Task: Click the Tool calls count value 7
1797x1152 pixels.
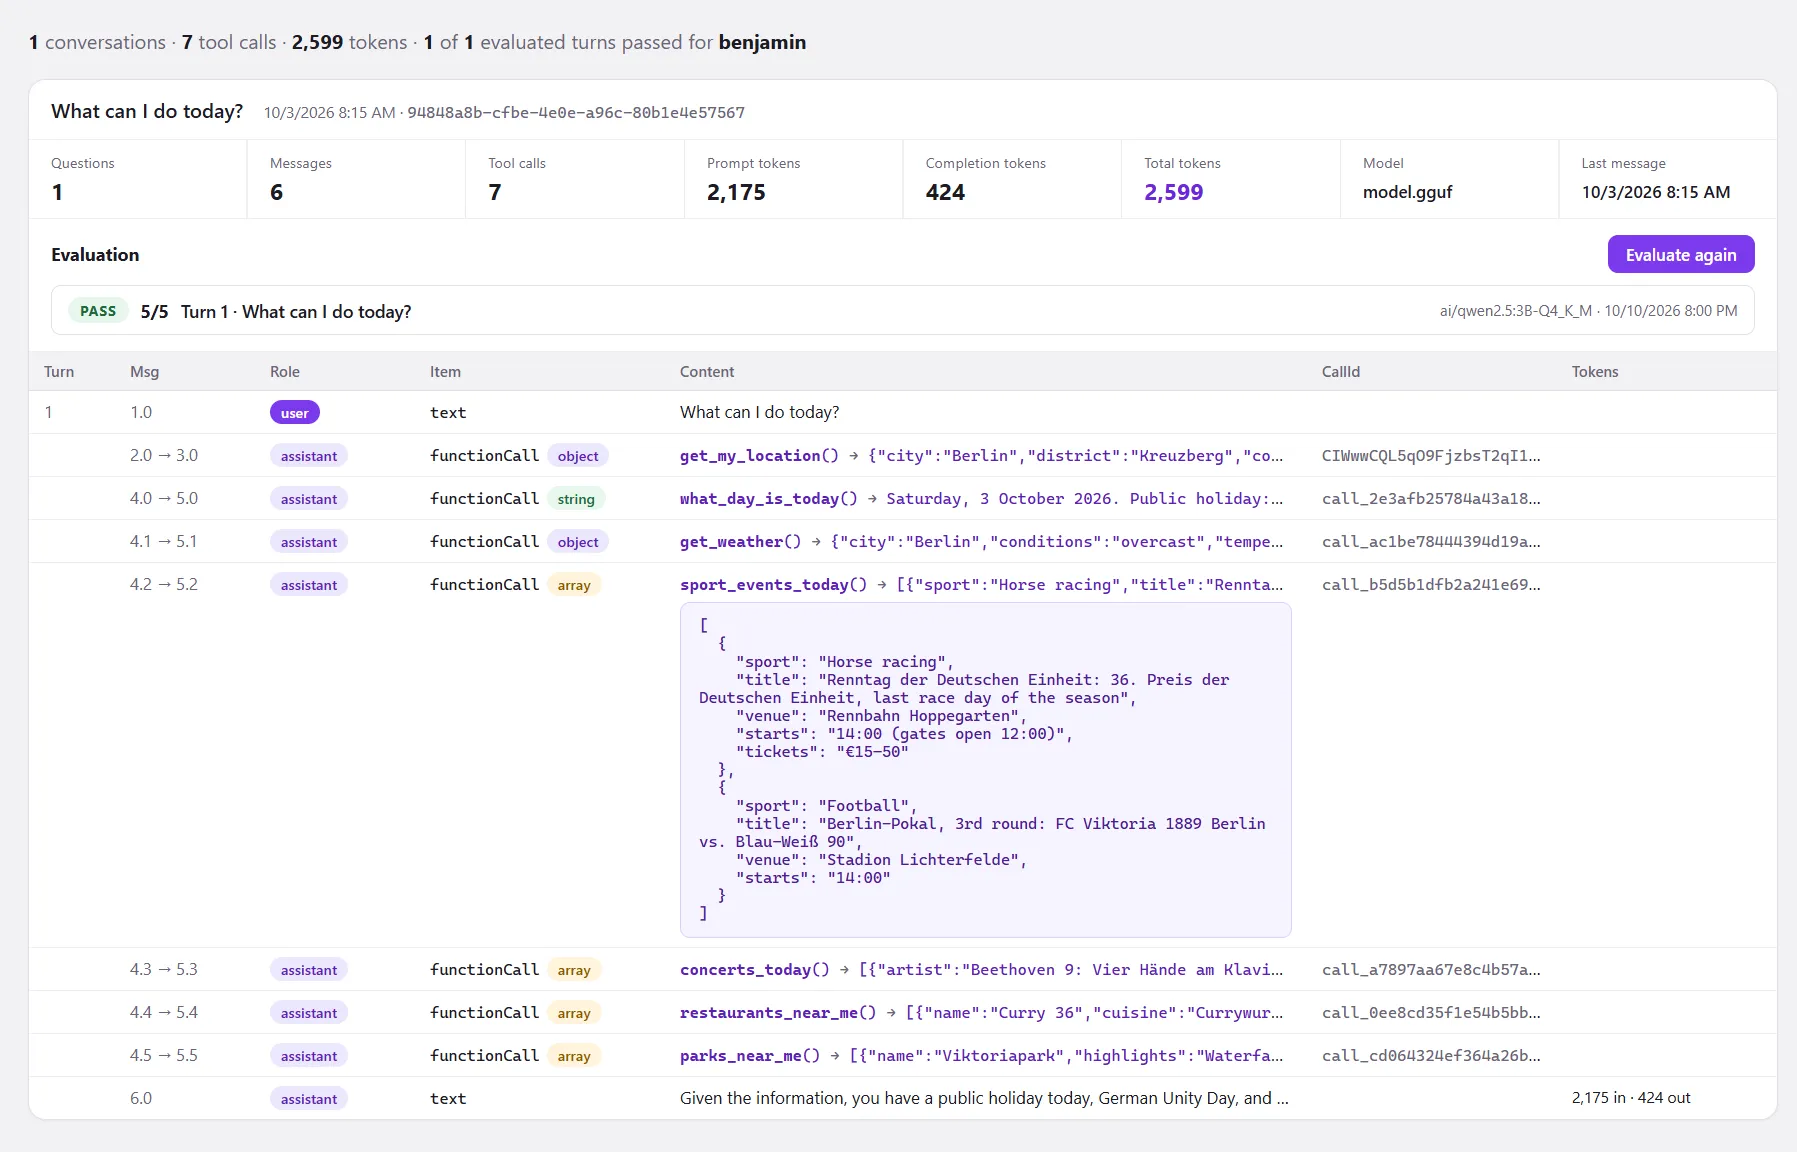Action: (x=495, y=192)
